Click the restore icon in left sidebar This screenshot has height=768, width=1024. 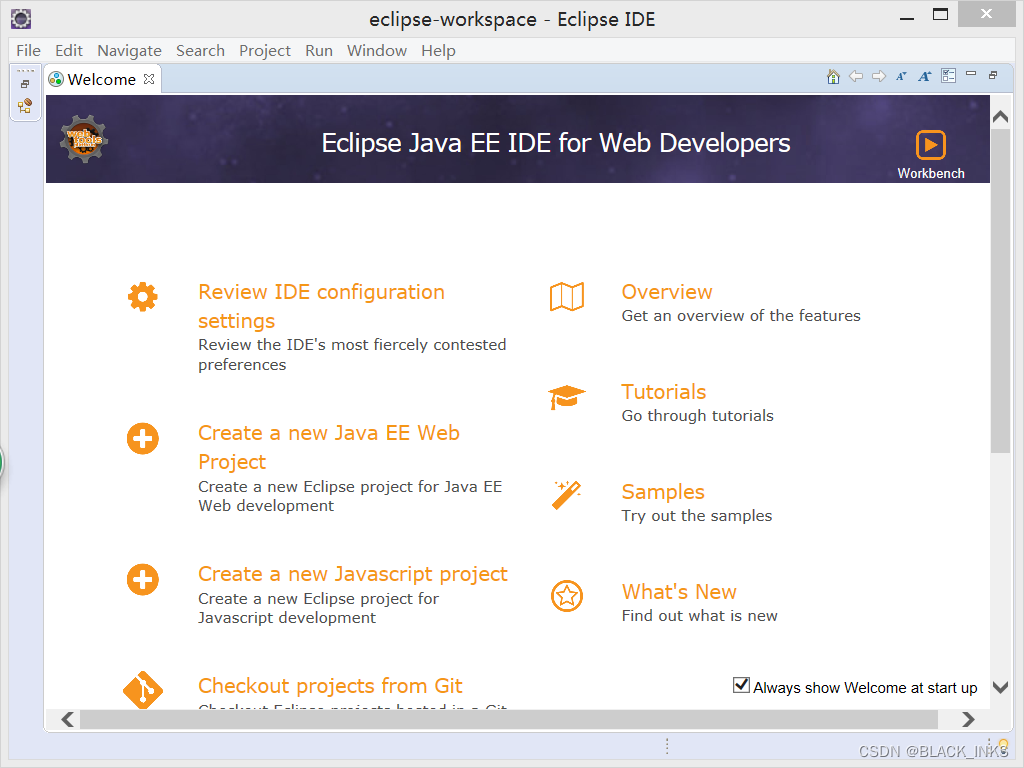(x=25, y=84)
